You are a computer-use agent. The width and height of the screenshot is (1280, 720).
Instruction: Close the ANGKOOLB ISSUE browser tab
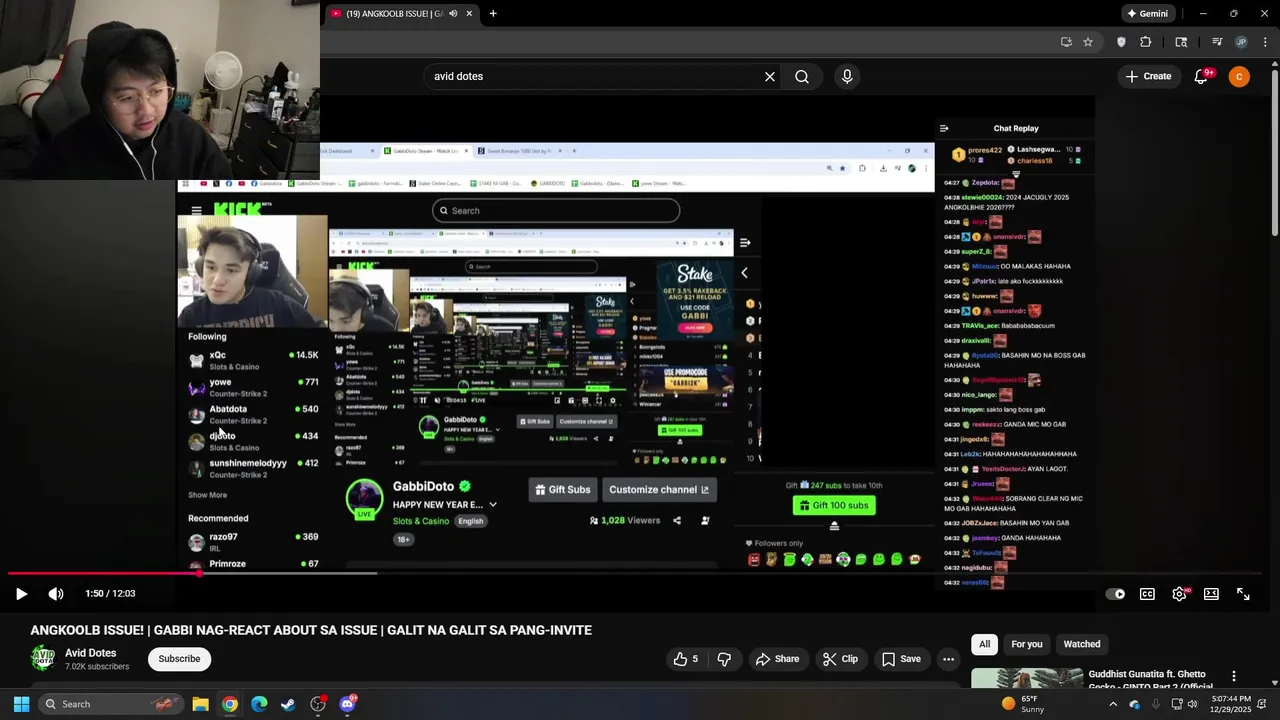(x=469, y=14)
